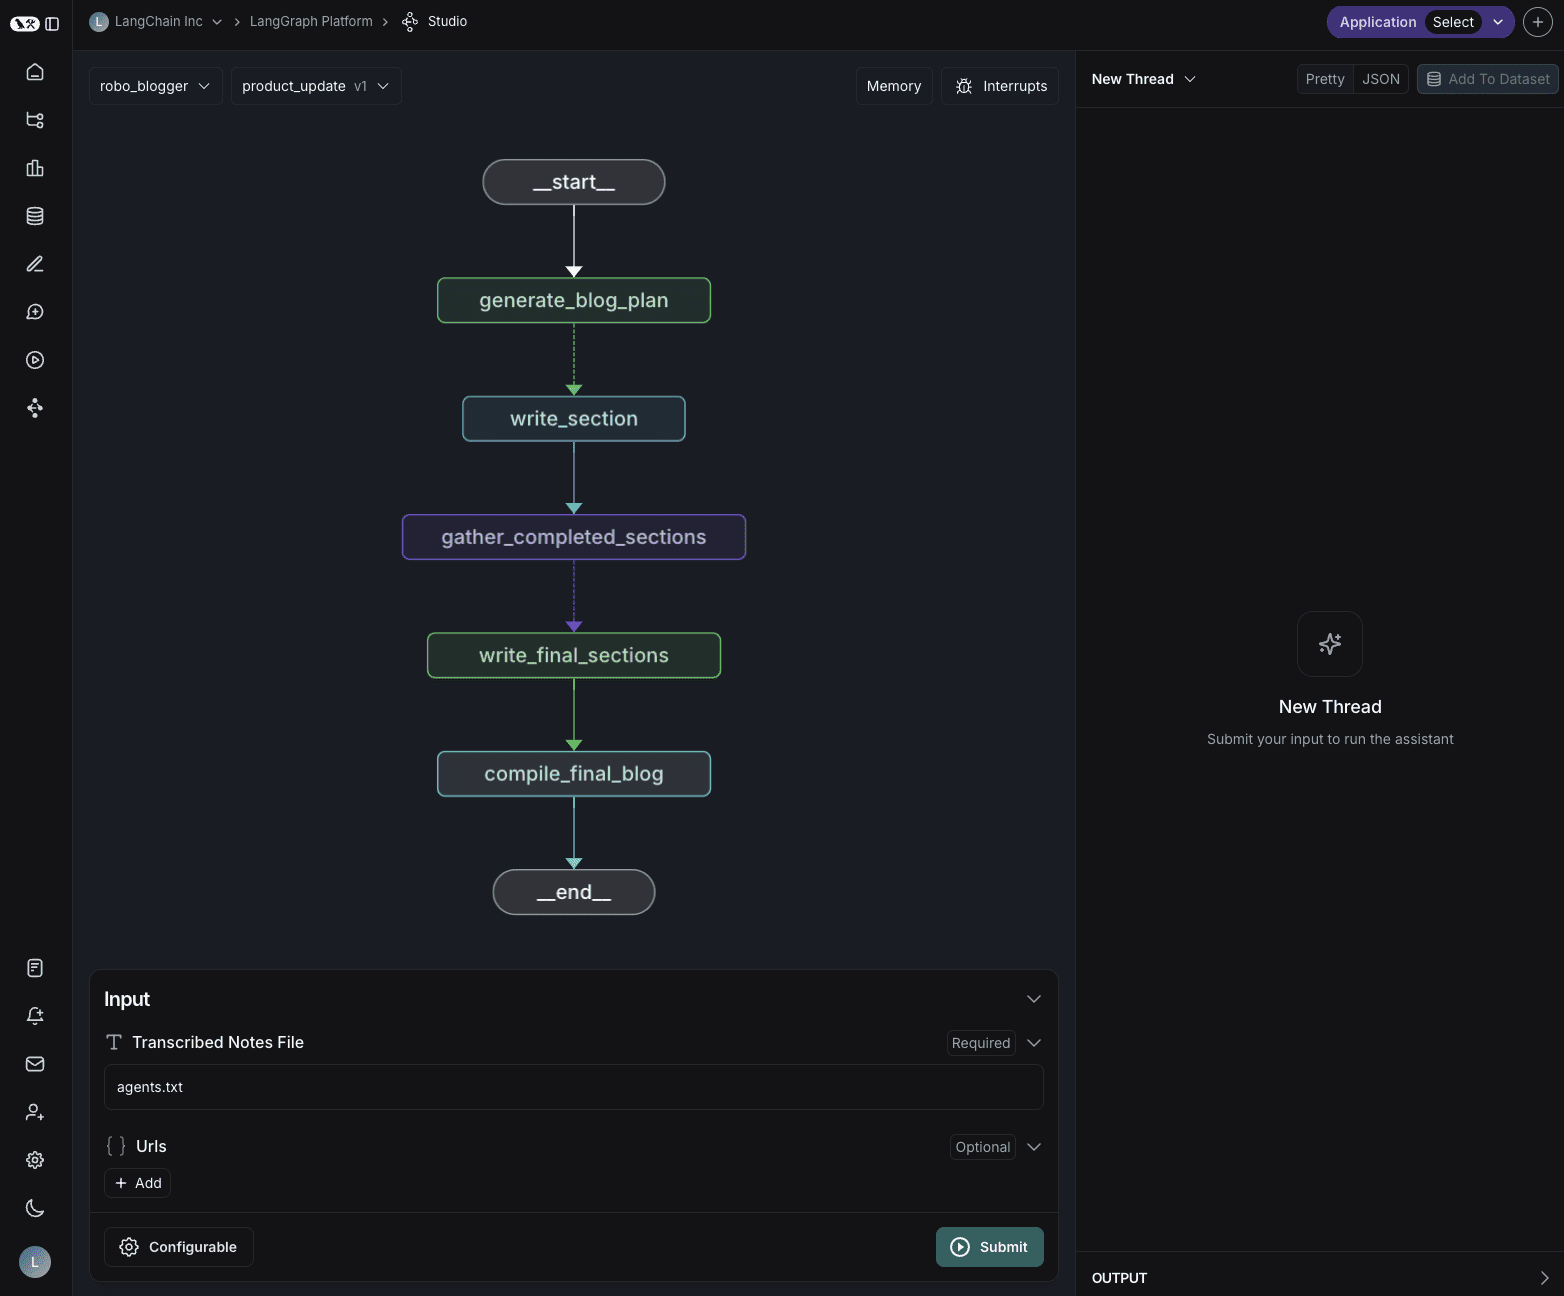Select the write_section node
Image resolution: width=1564 pixels, height=1296 pixels.
pyautogui.click(x=574, y=419)
